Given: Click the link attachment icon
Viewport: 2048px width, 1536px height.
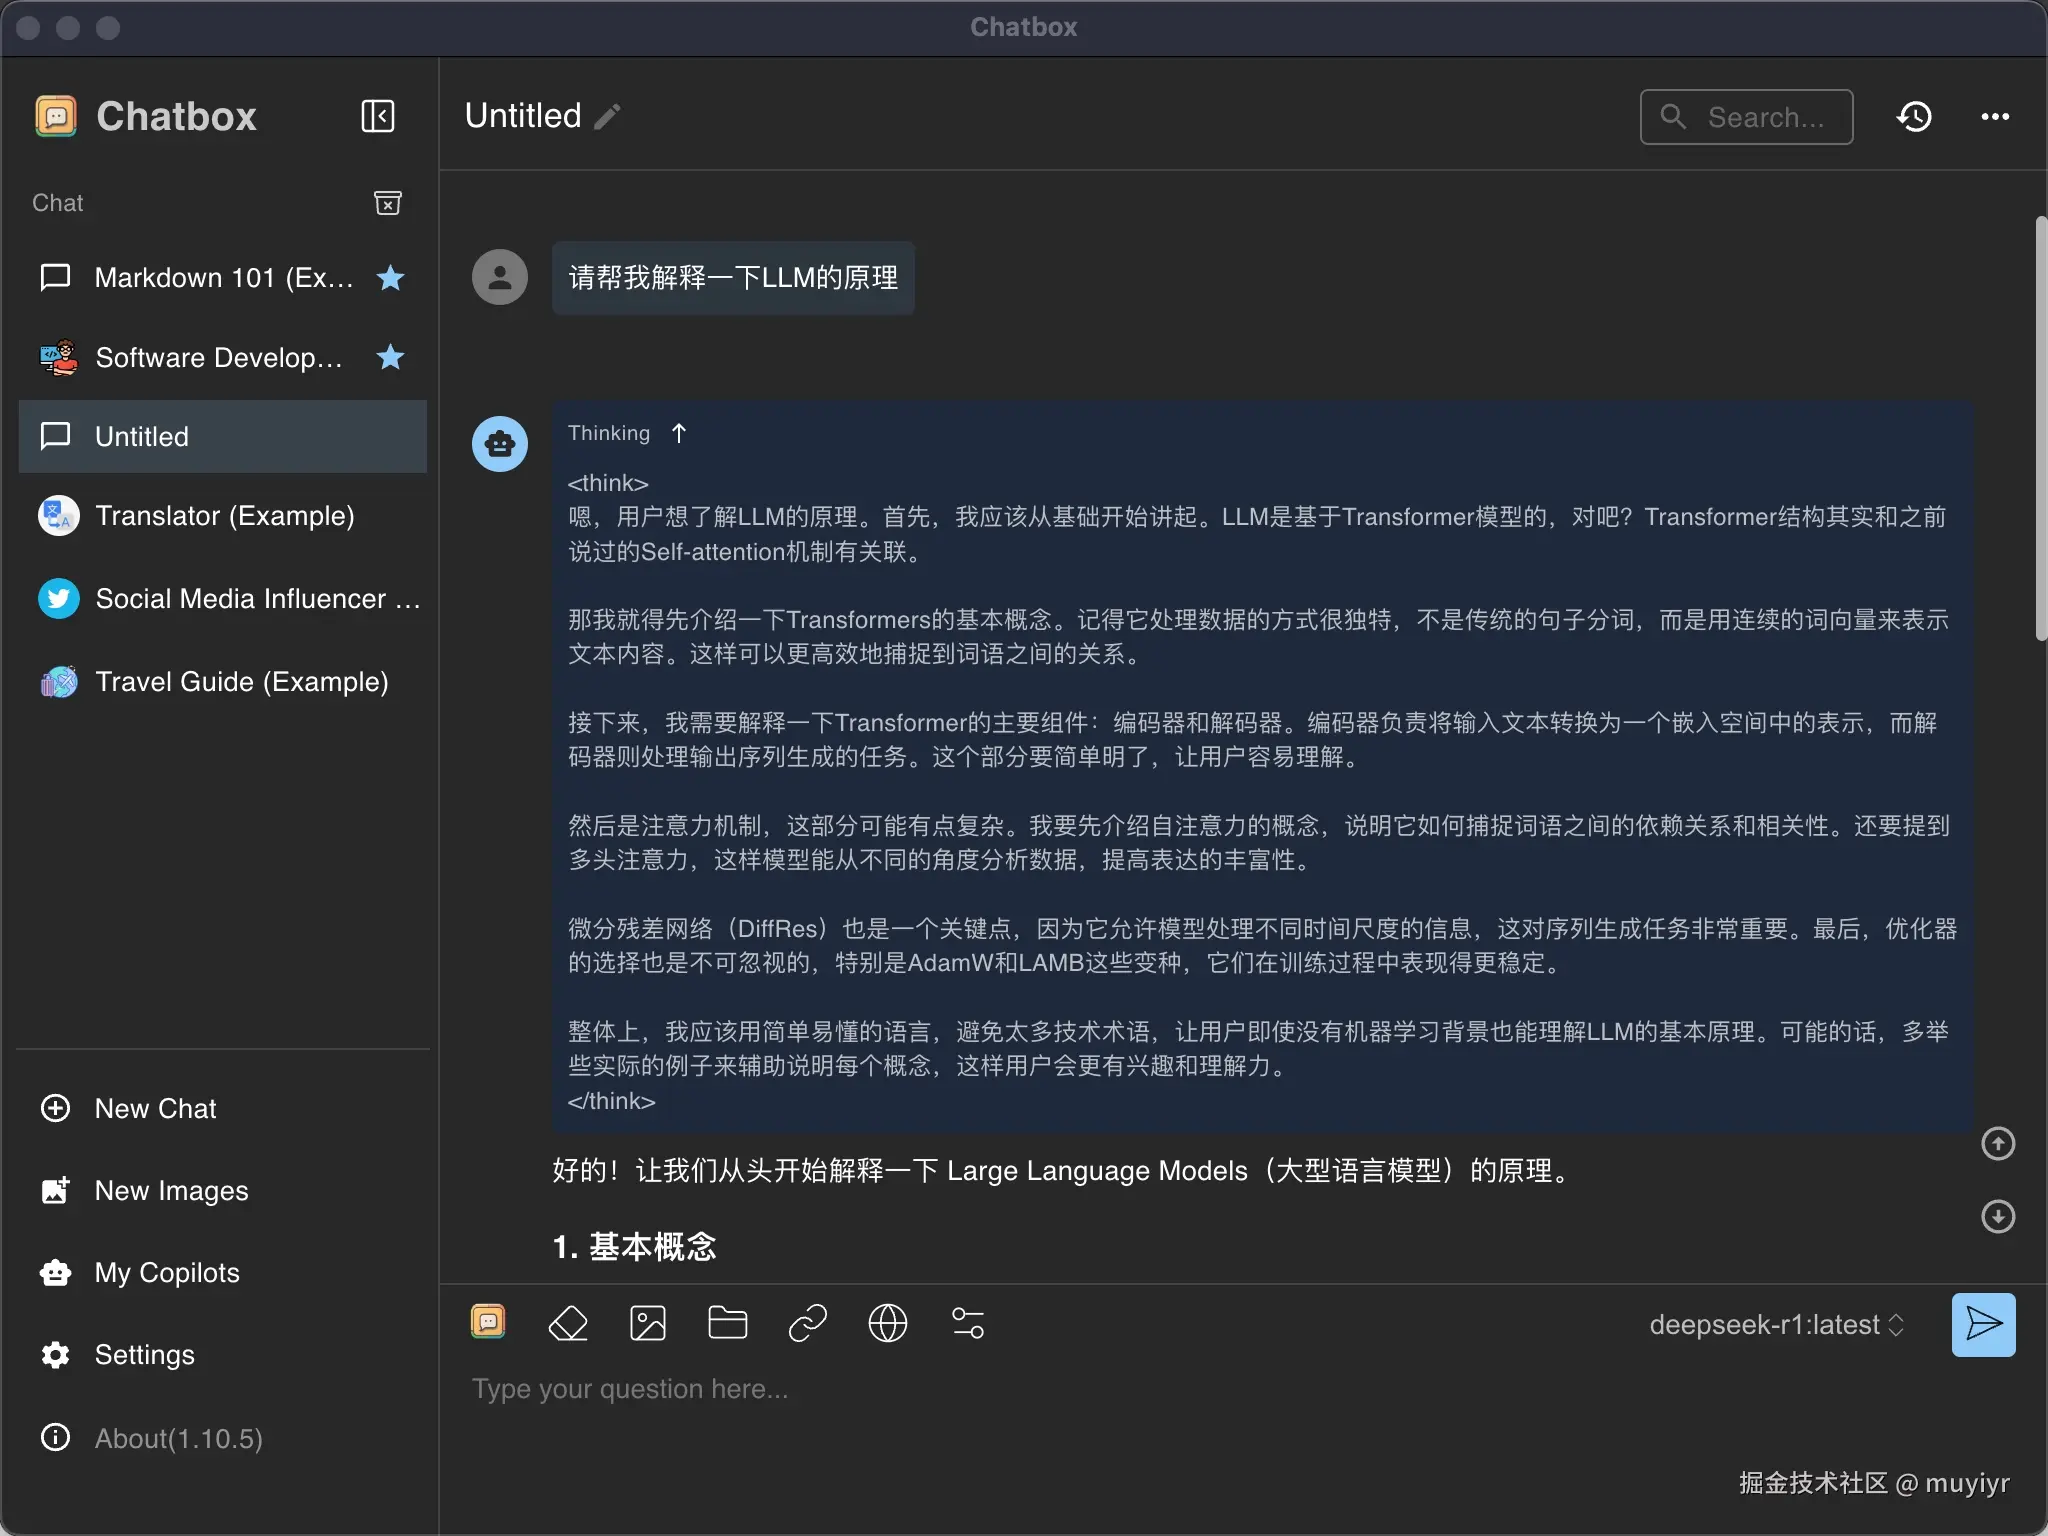Looking at the screenshot, I should click(x=807, y=1324).
